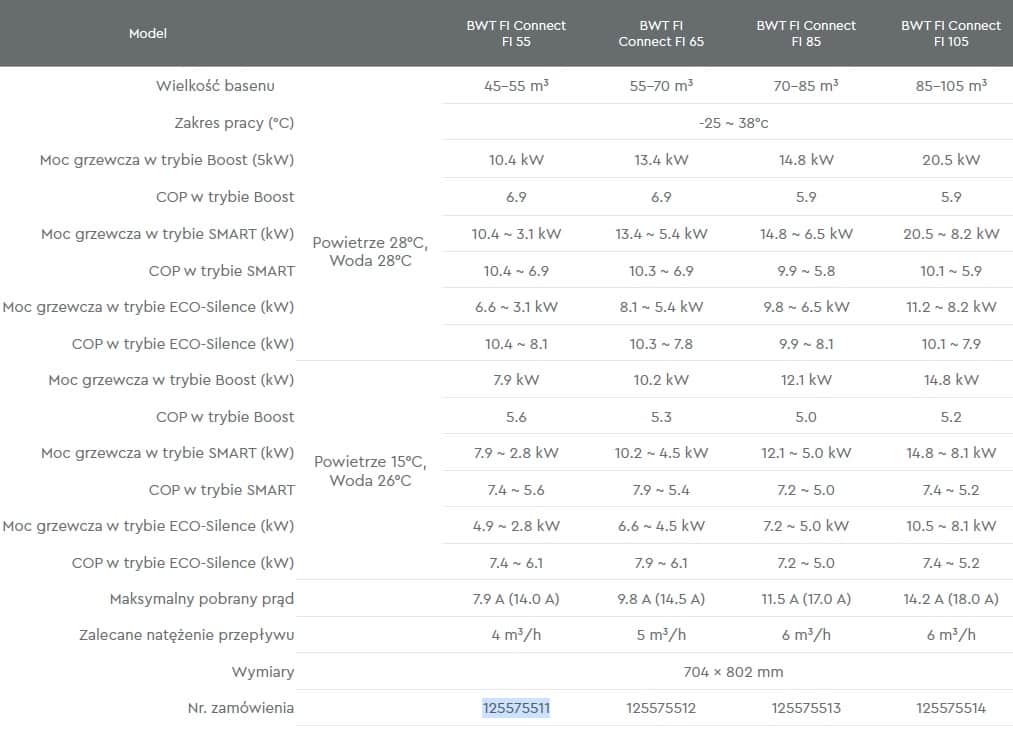Click value '7.9 ~ 2.8 kW'
Screen dimensions: 1013x749
pyautogui.click(x=516, y=452)
